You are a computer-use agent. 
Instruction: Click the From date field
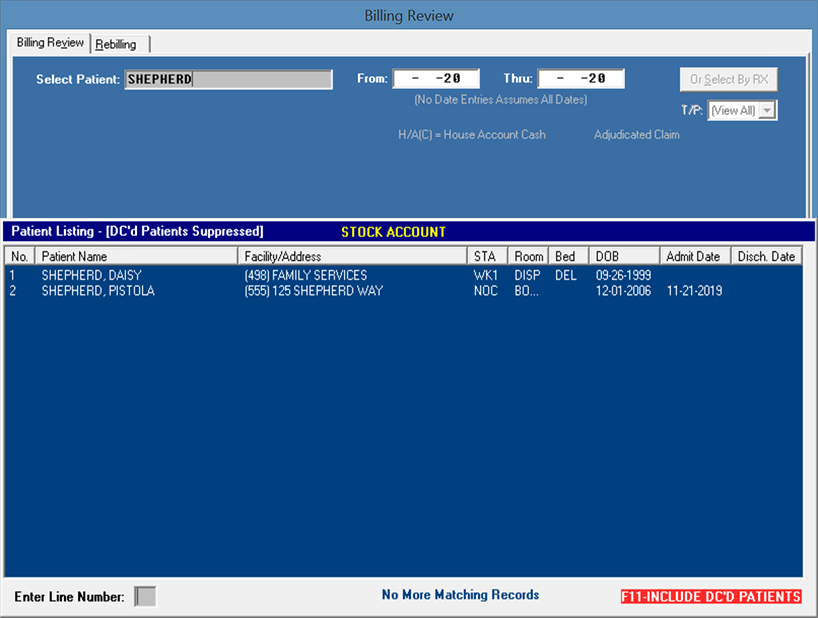436,79
